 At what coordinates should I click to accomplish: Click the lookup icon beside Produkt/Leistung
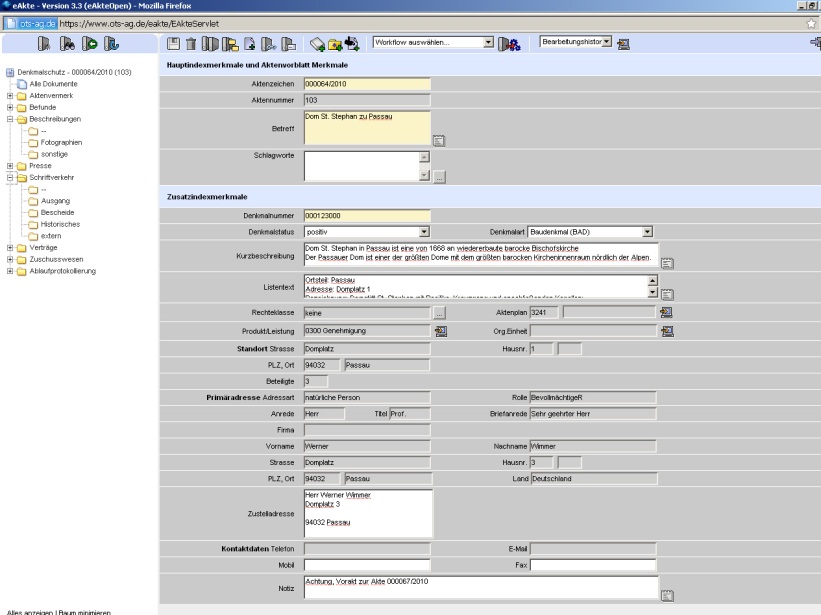pos(439,331)
